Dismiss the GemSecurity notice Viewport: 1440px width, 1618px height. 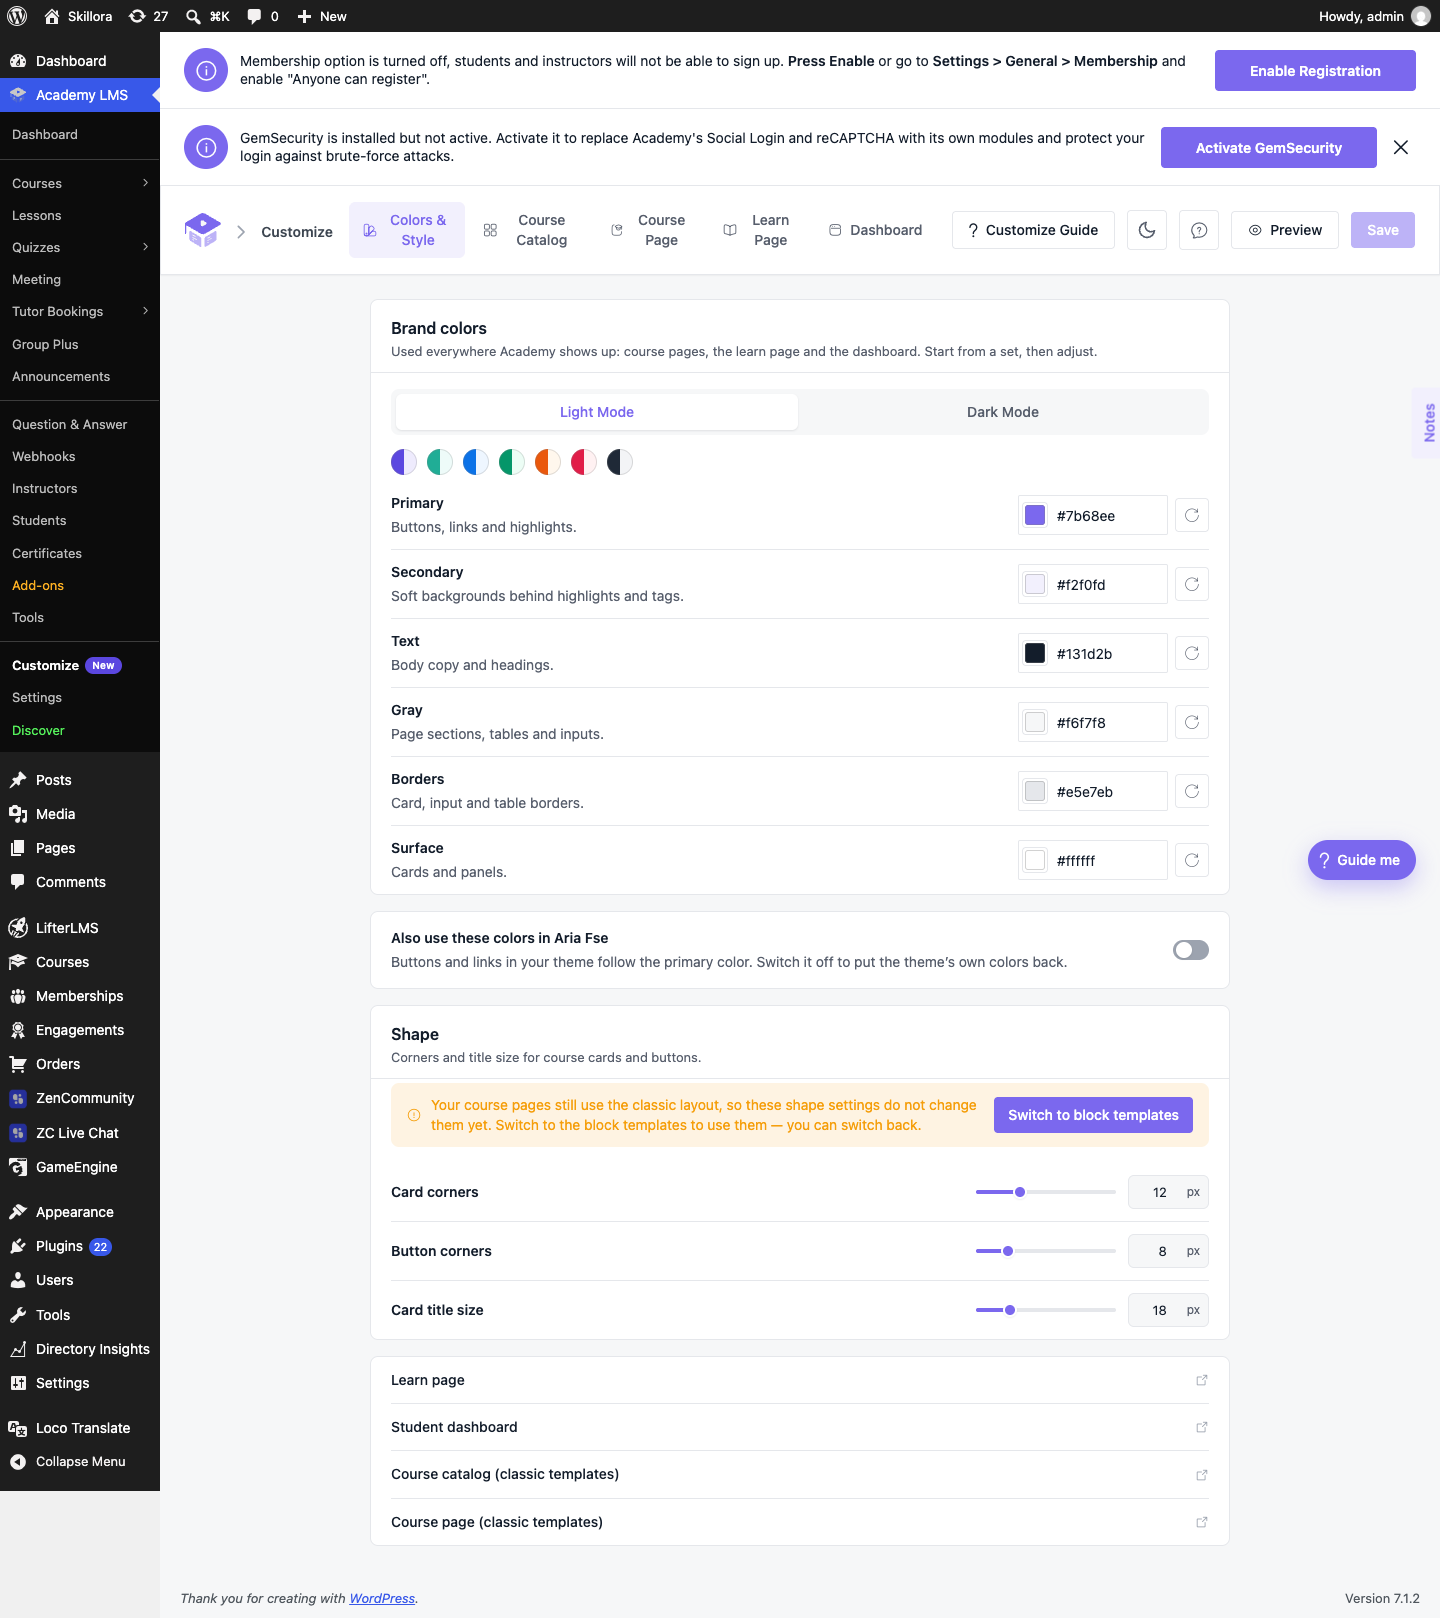point(1401,147)
